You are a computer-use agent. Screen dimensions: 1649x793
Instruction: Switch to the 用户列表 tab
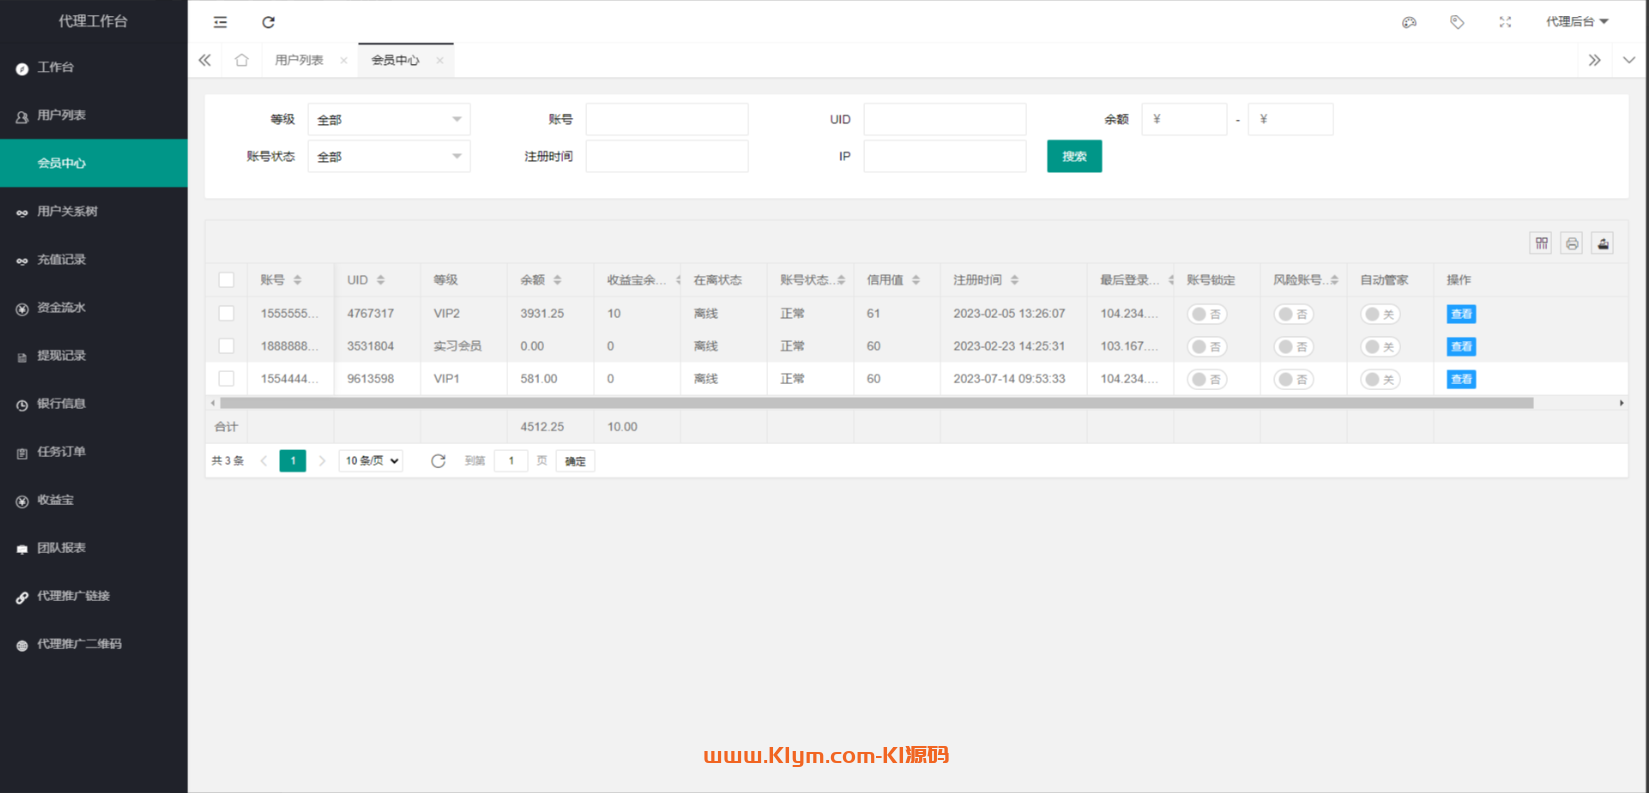(x=299, y=60)
